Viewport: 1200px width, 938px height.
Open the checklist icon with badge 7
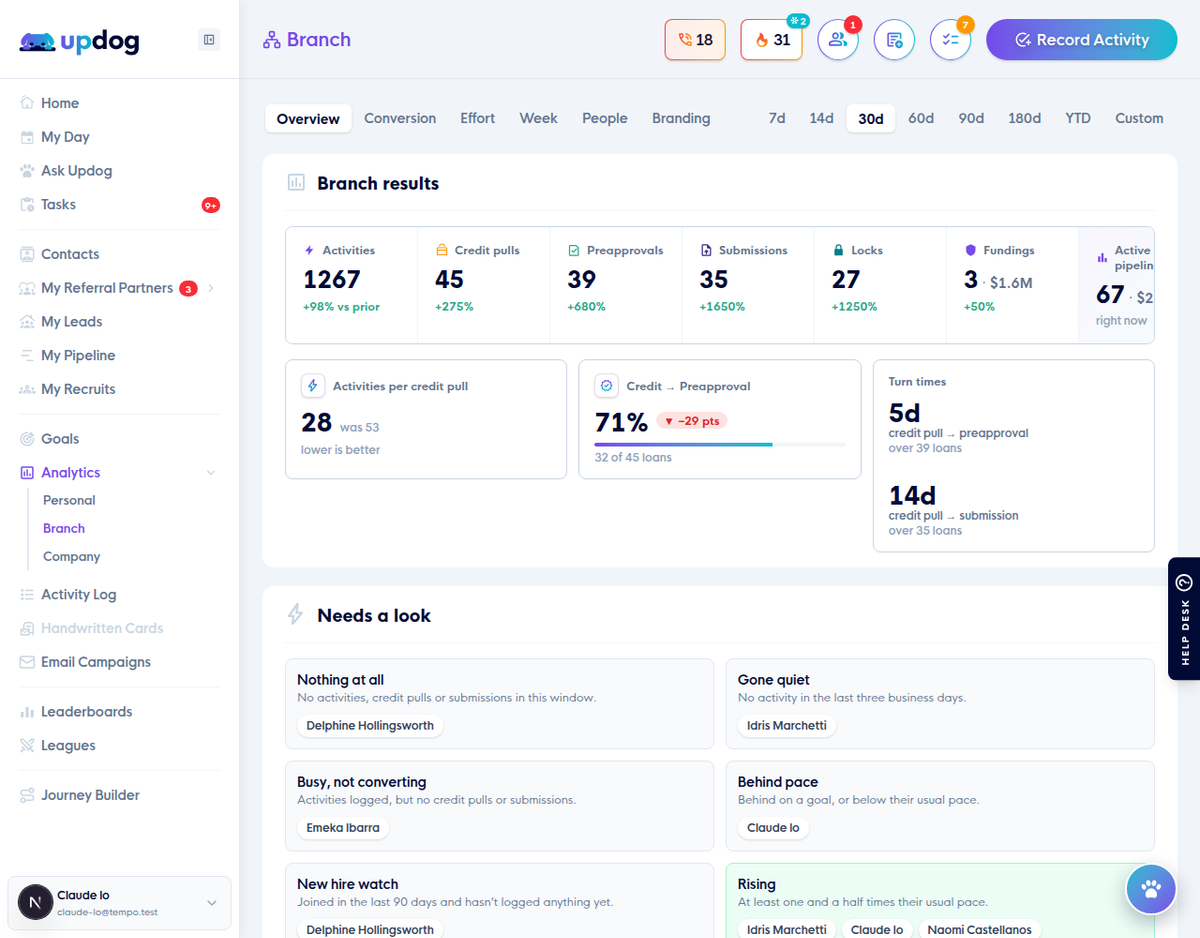[x=950, y=40]
